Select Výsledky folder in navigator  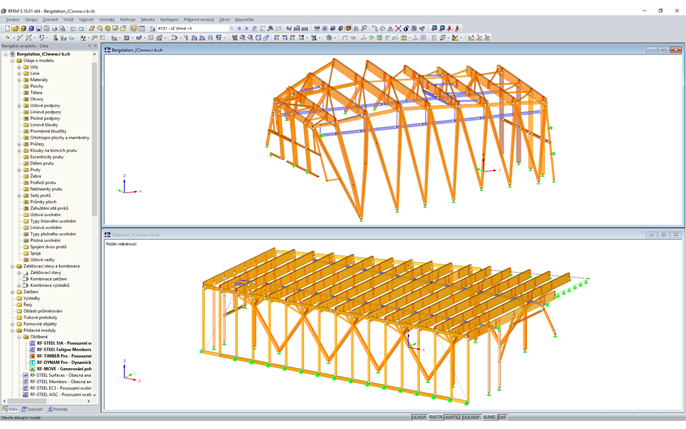pyautogui.click(x=32, y=298)
